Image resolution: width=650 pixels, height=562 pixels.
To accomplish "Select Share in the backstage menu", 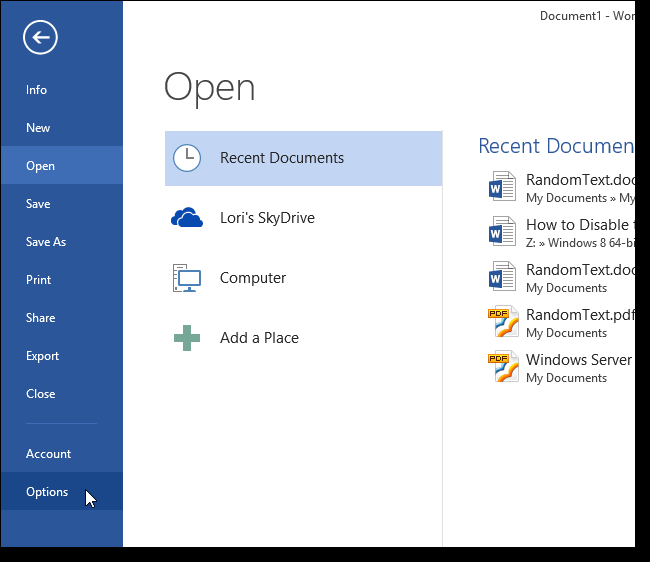I will click(x=41, y=318).
